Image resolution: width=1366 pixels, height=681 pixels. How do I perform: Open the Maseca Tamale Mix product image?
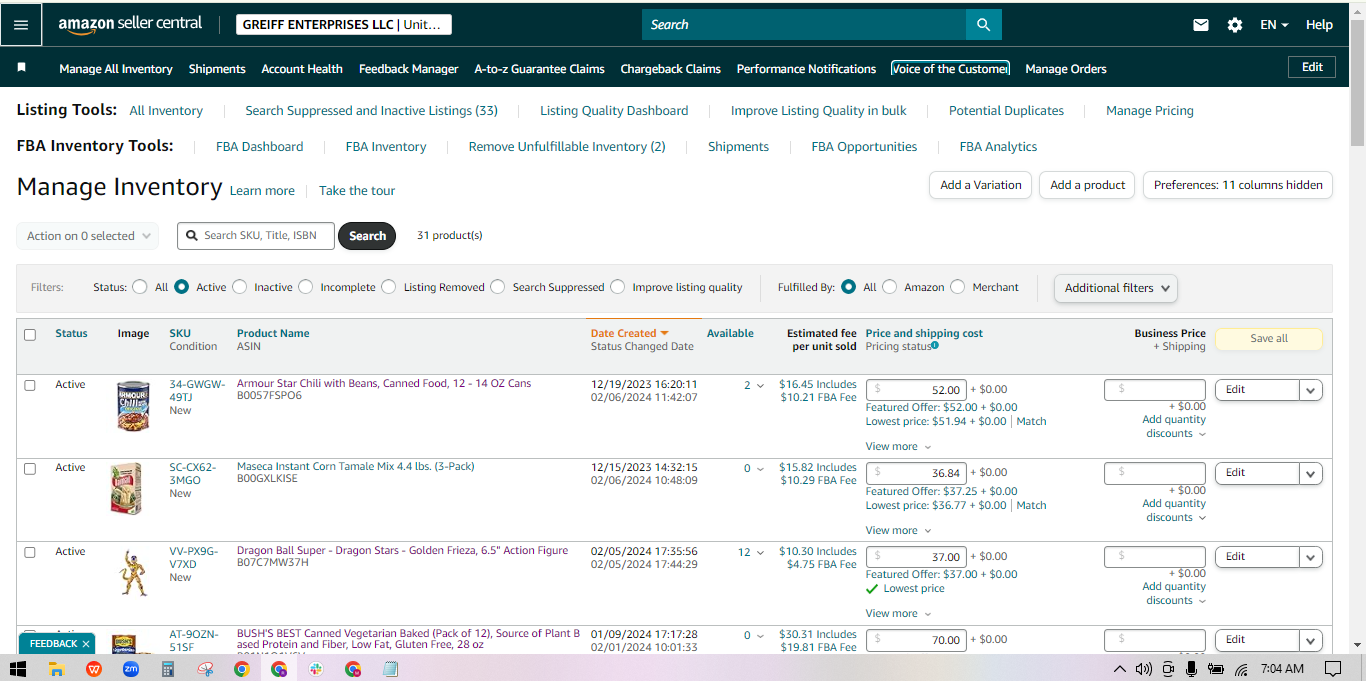[x=126, y=489]
